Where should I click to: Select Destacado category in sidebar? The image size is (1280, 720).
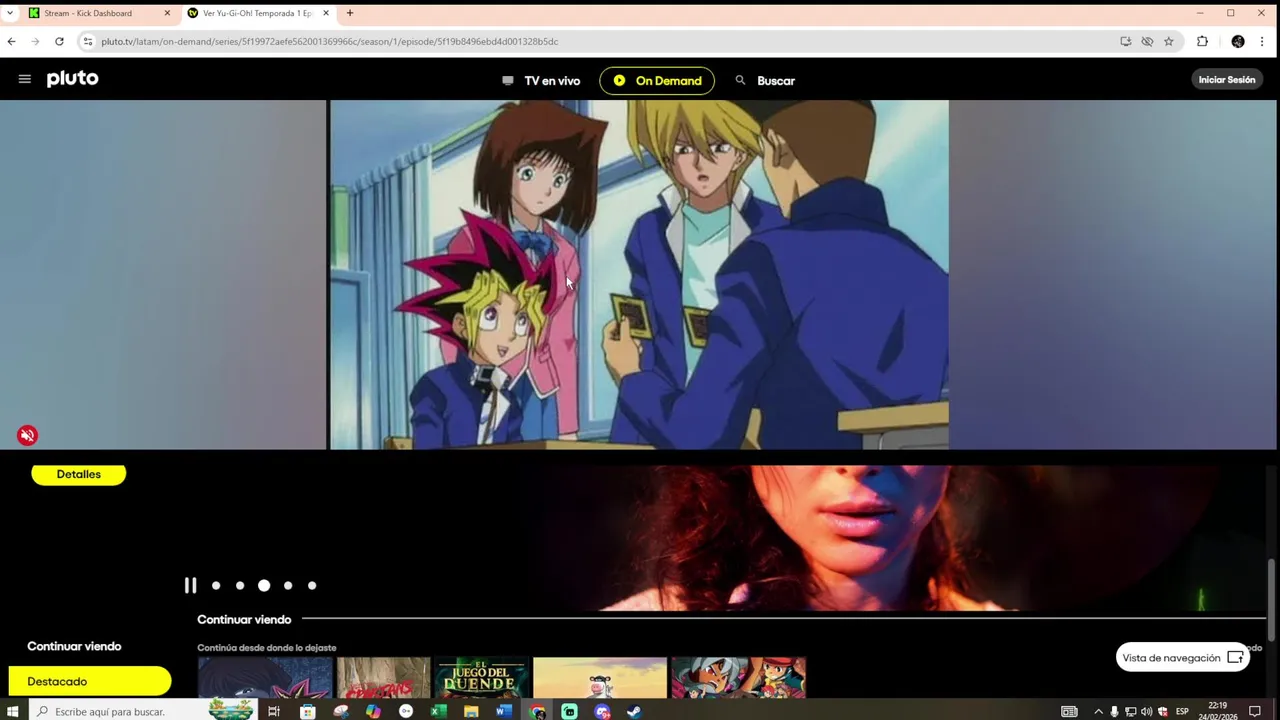[90, 681]
